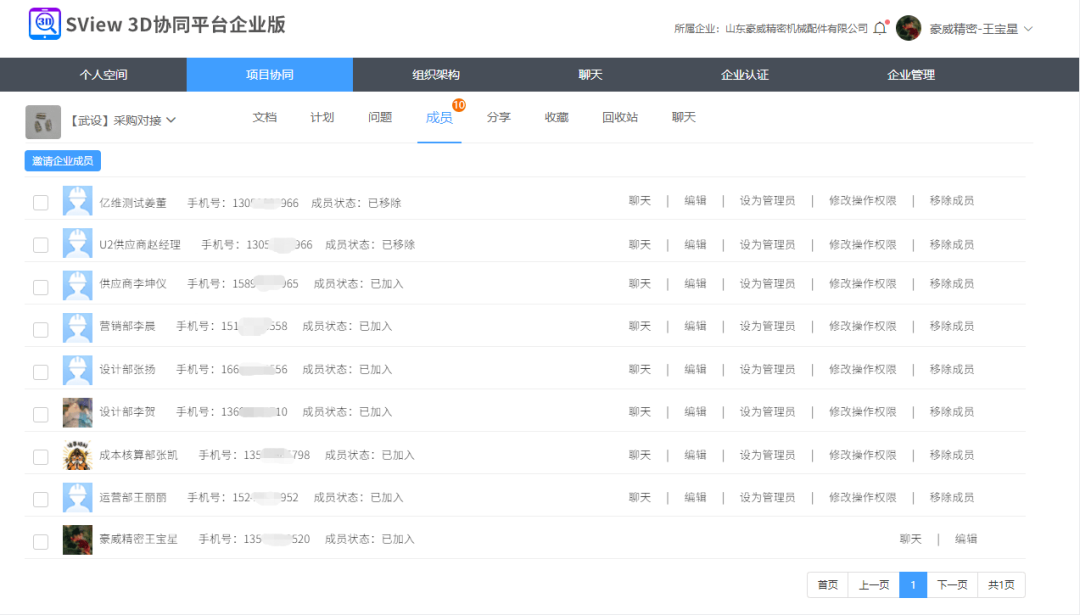Click the avatar of 亿维测试姜董

coord(77,200)
